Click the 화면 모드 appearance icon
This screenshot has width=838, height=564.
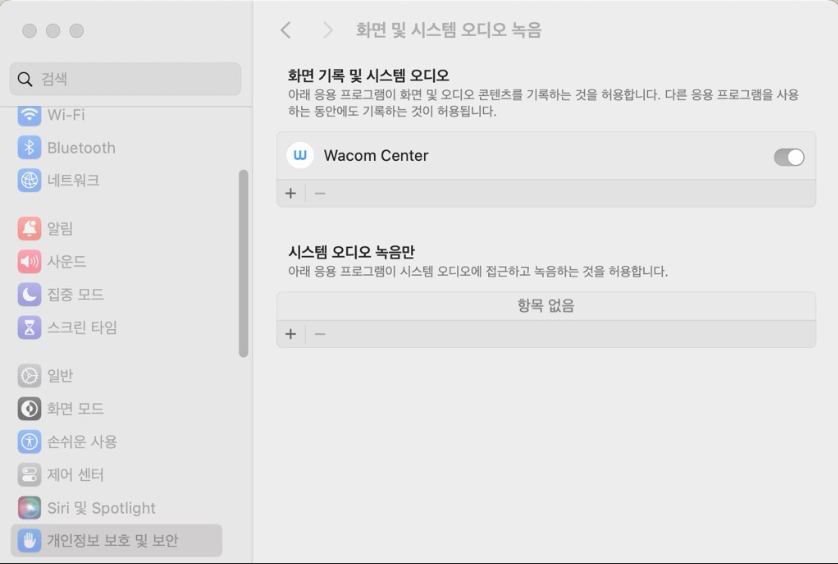click(x=29, y=409)
